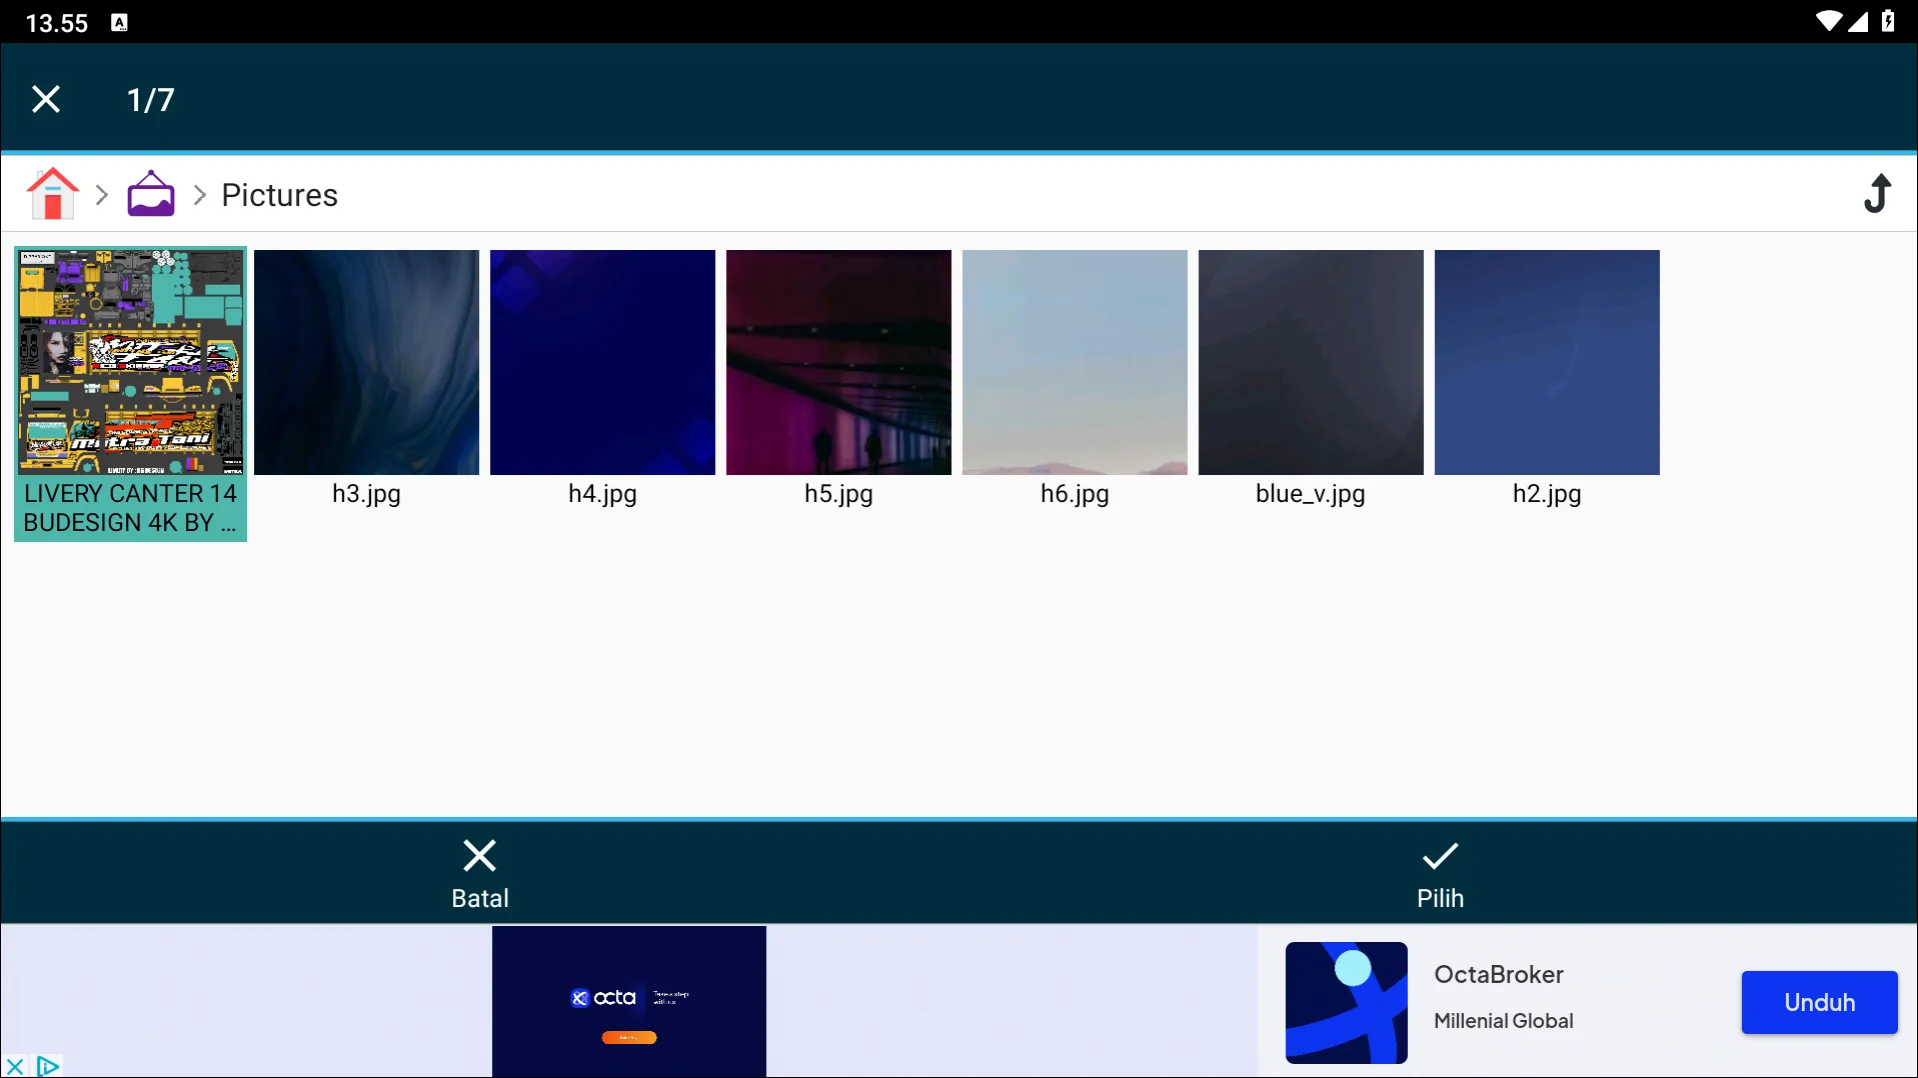This screenshot has width=1918, height=1078.
Task: Select the blue_v.jpg thumbnail
Action: (1310, 363)
